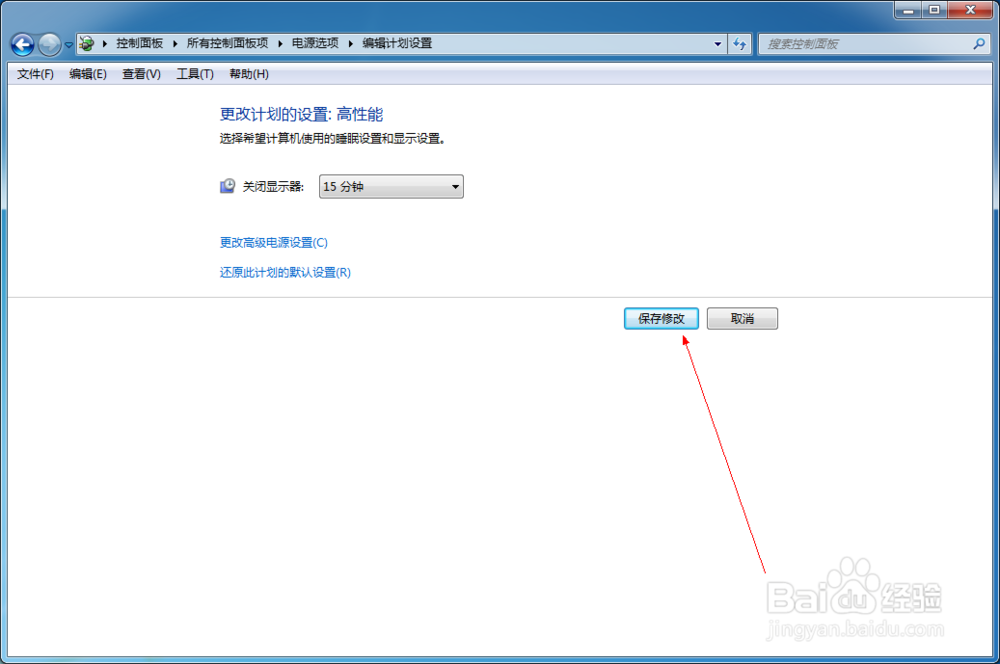
Task: Open the recent pages history arrow
Action: [x=68, y=45]
